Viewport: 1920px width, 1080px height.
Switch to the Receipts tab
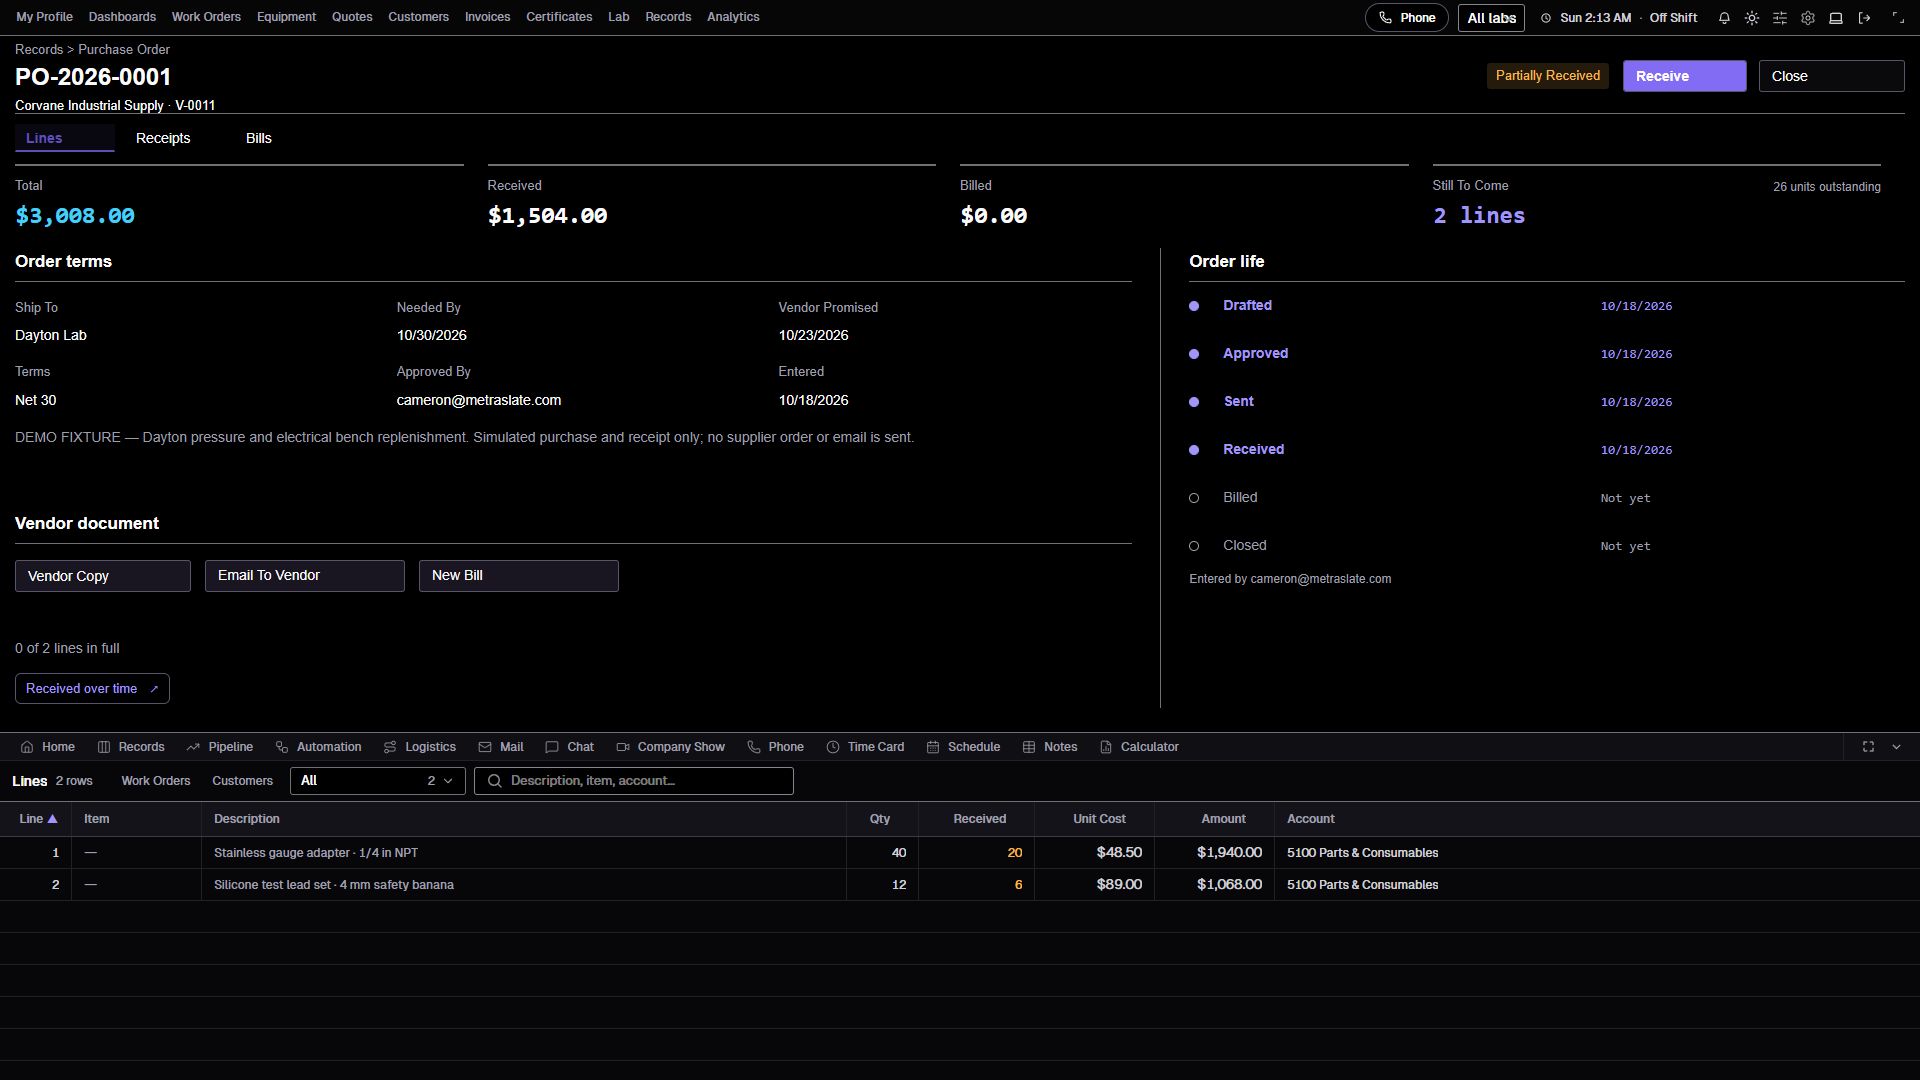click(x=163, y=138)
